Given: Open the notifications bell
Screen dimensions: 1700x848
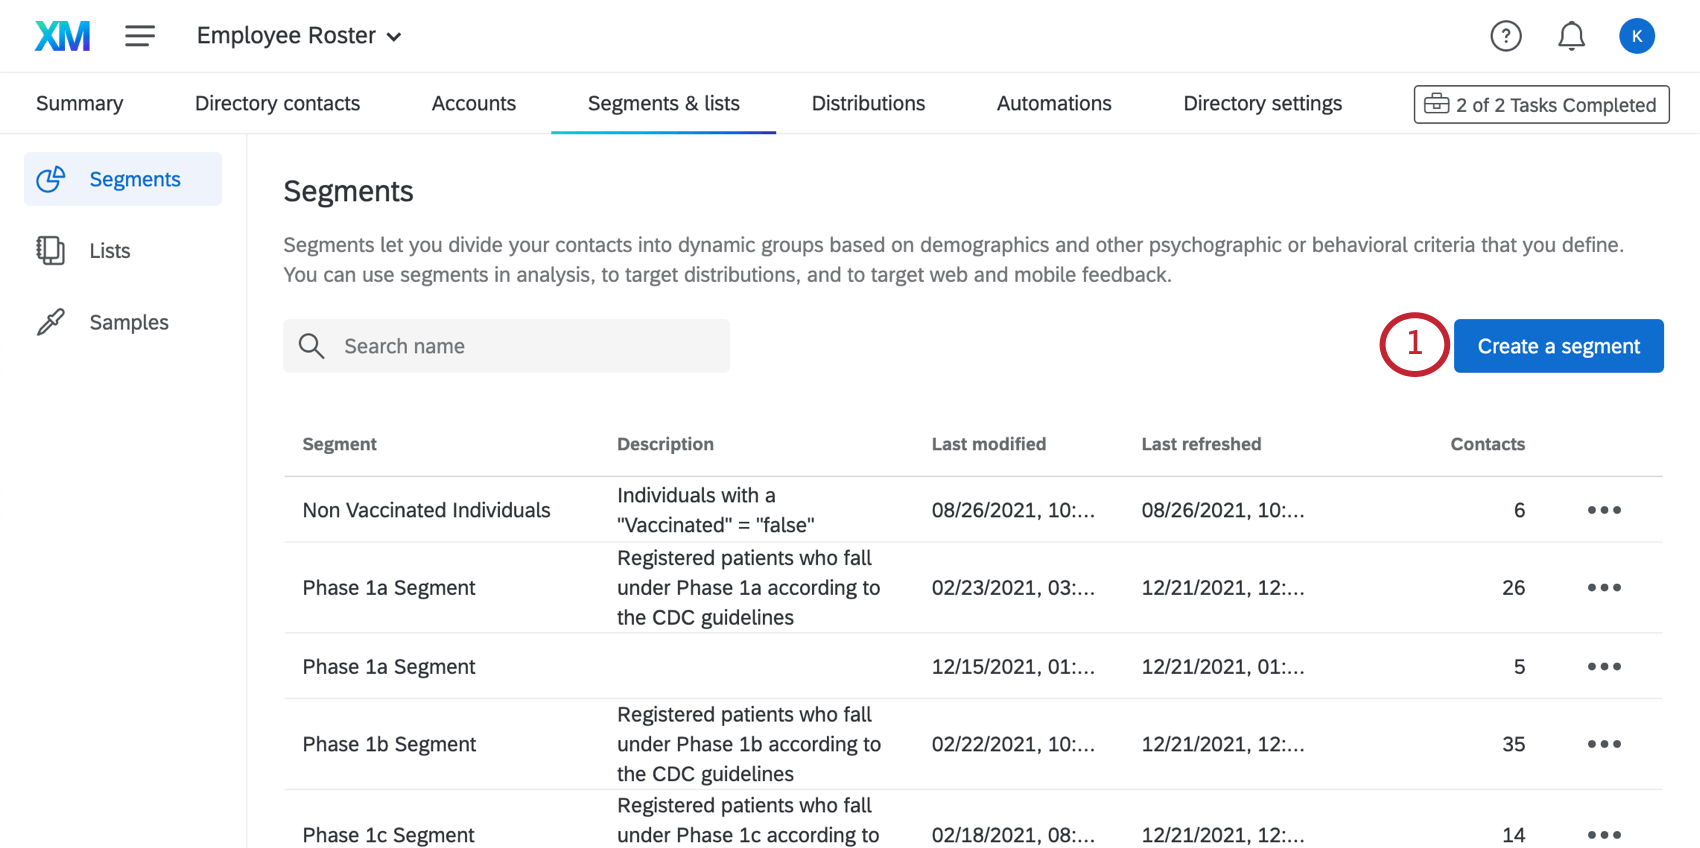Looking at the screenshot, I should (1571, 36).
